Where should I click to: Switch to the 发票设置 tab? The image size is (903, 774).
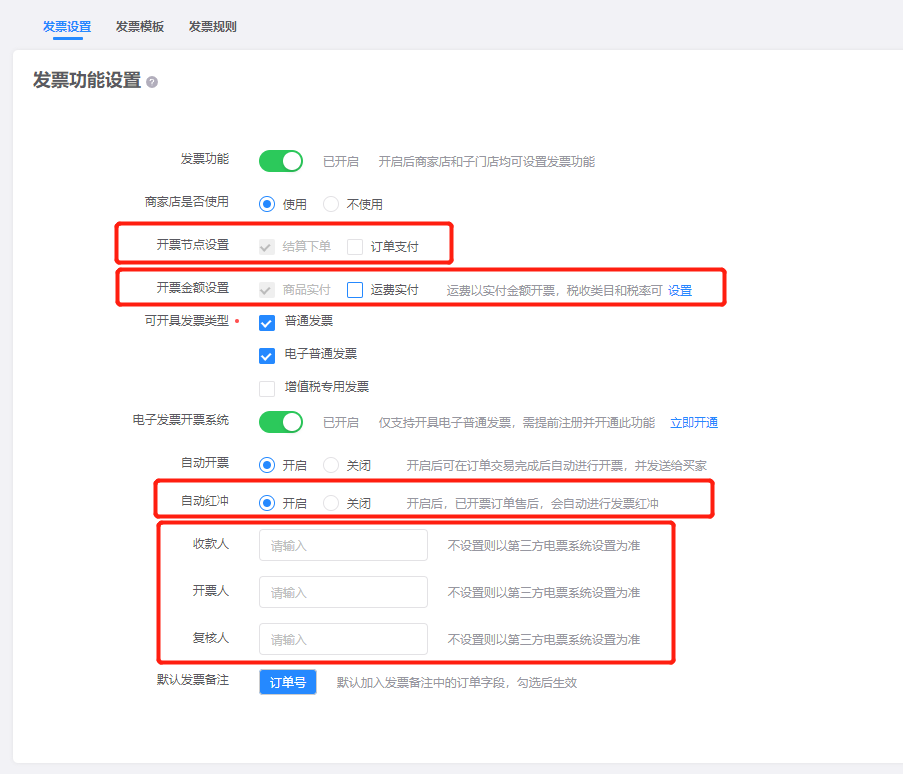67,26
